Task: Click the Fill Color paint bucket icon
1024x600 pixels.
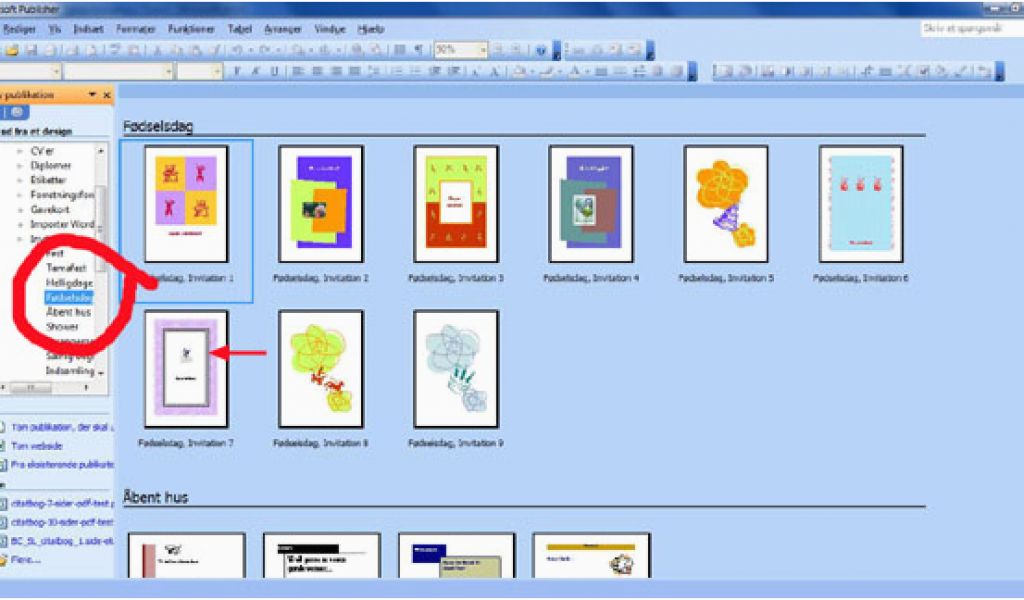Action: (519, 71)
